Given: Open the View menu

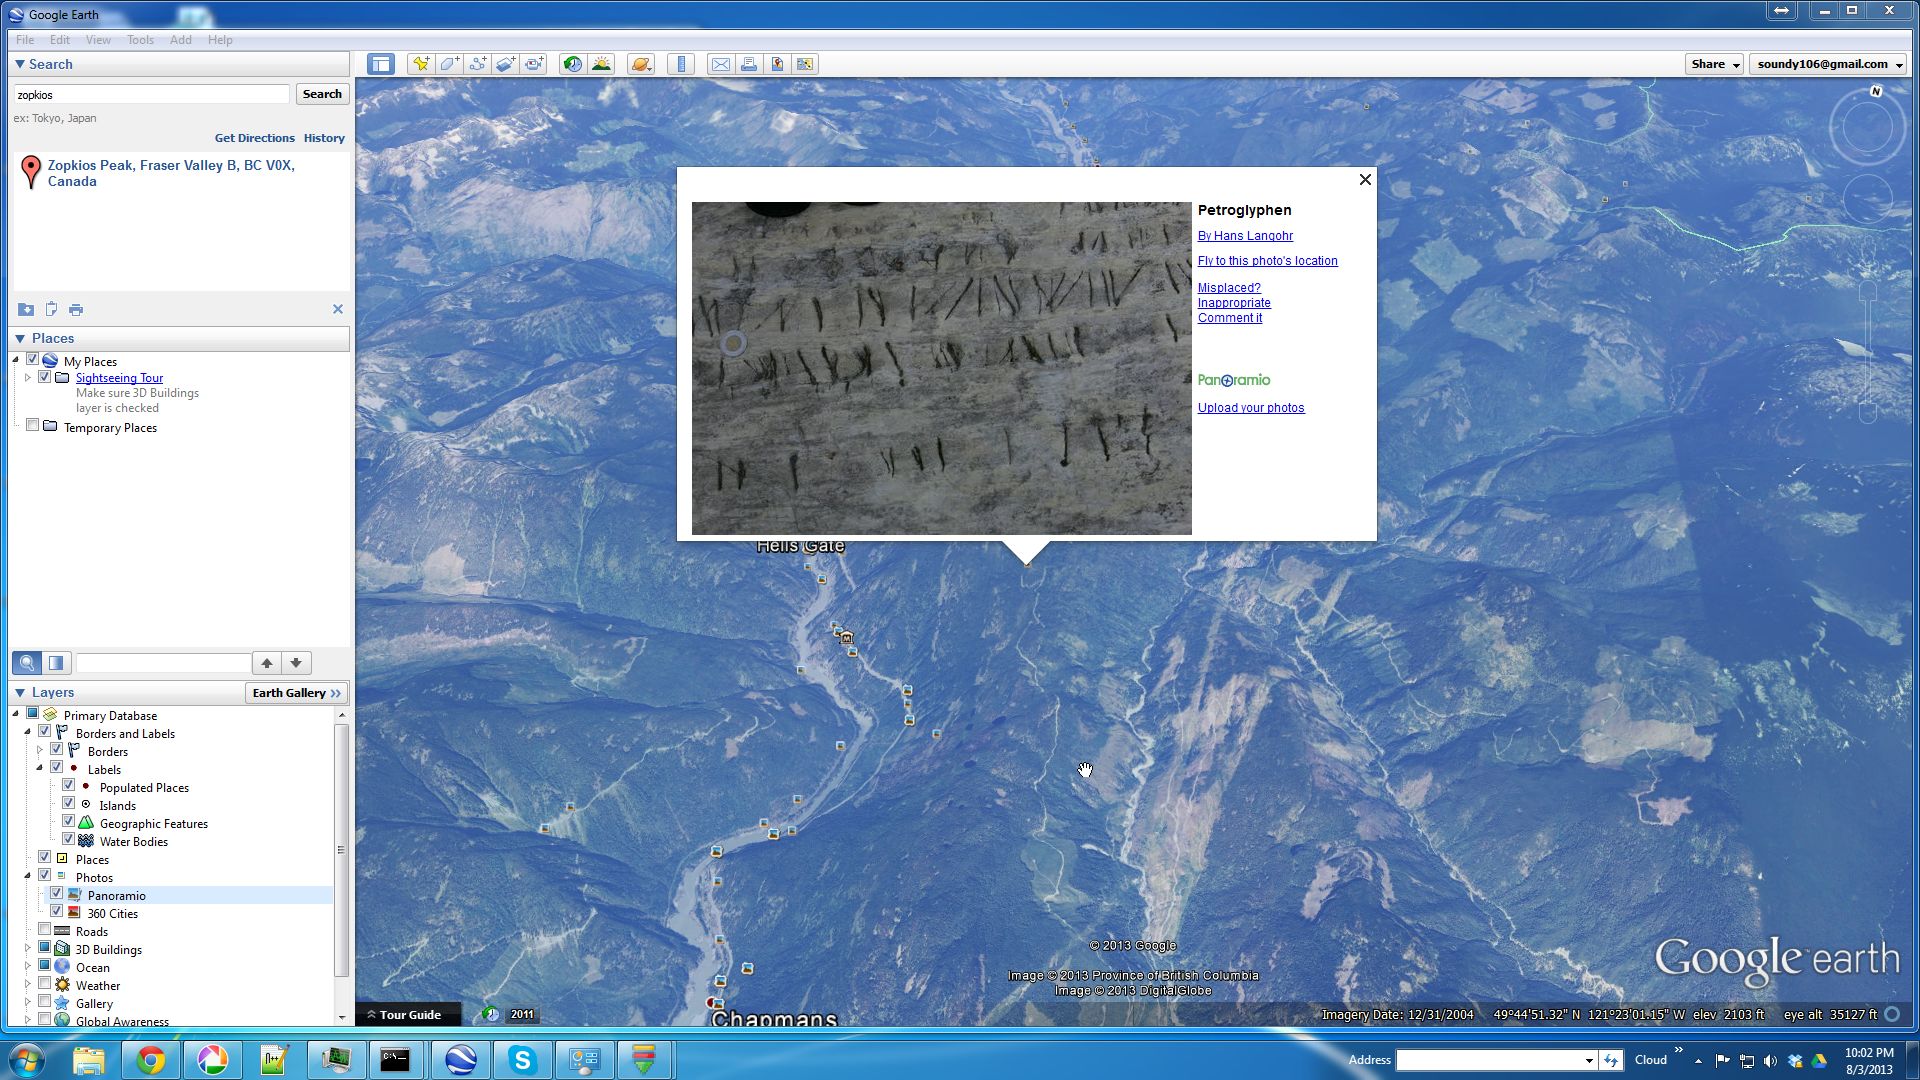Looking at the screenshot, I should point(98,40).
